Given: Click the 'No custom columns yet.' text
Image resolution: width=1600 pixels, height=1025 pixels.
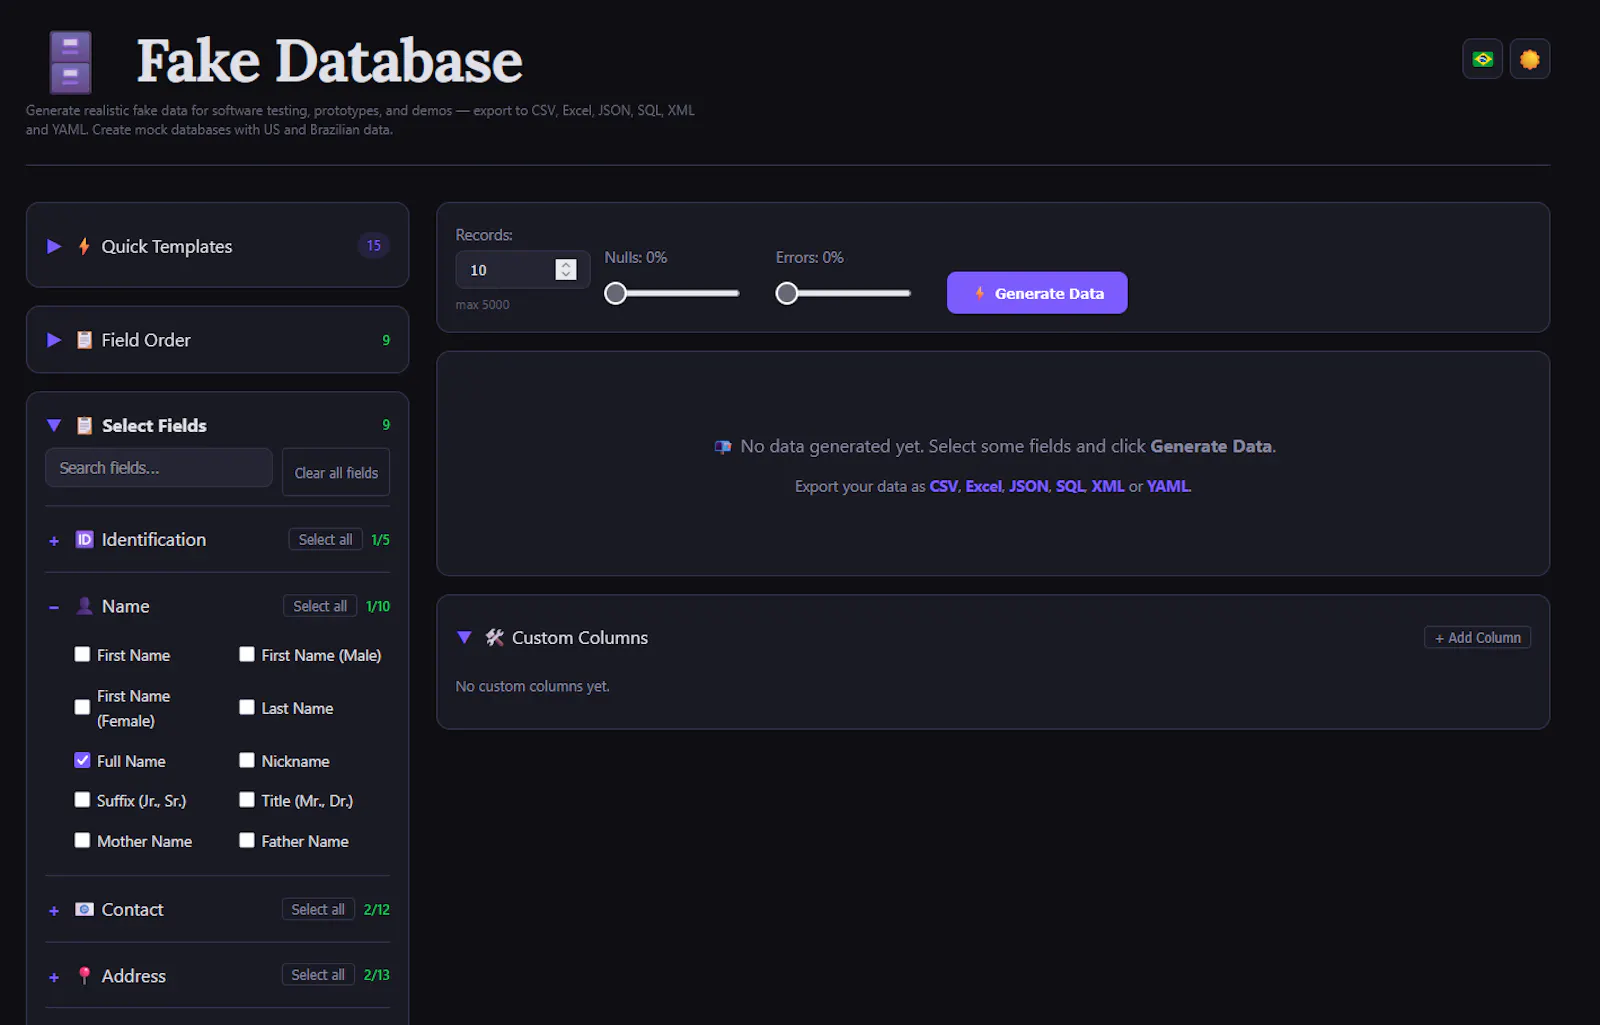Looking at the screenshot, I should pos(532,686).
